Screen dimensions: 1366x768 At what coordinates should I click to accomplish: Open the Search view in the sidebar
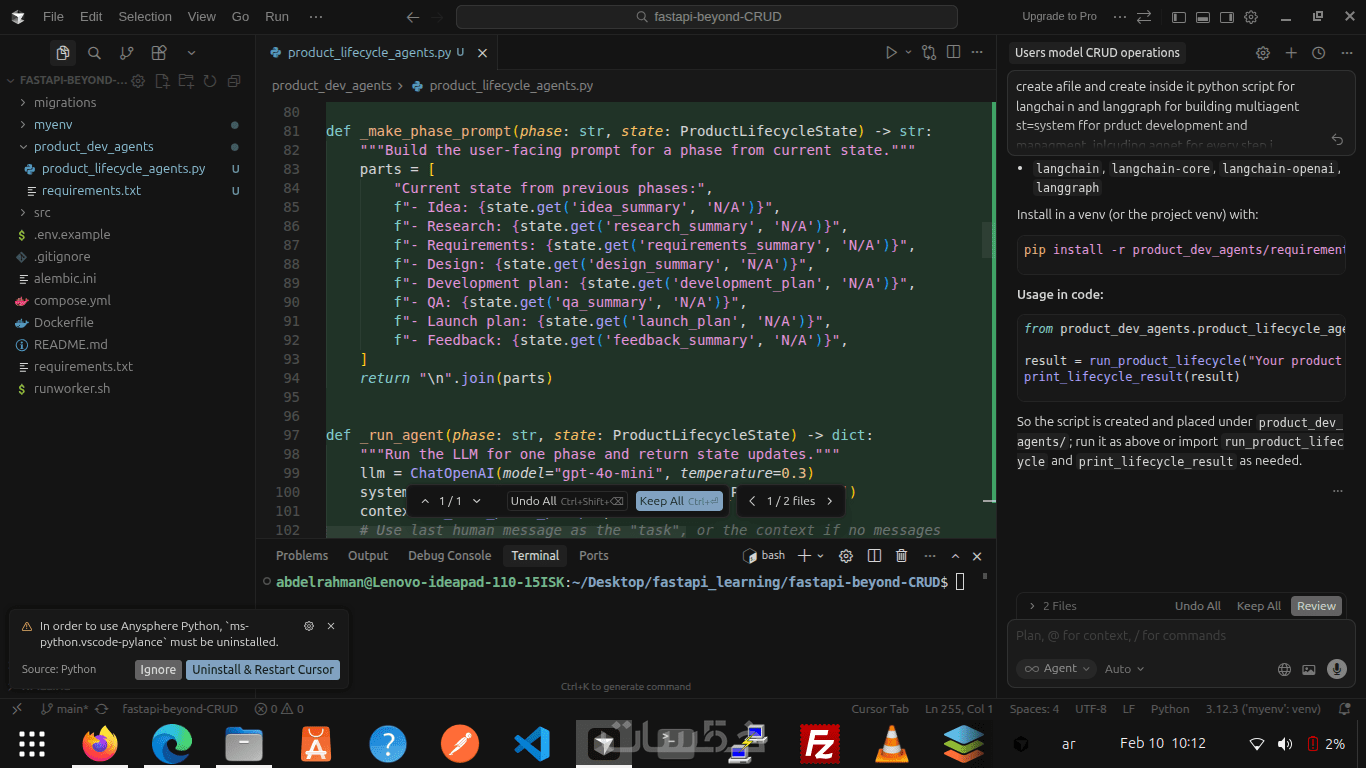tap(94, 53)
